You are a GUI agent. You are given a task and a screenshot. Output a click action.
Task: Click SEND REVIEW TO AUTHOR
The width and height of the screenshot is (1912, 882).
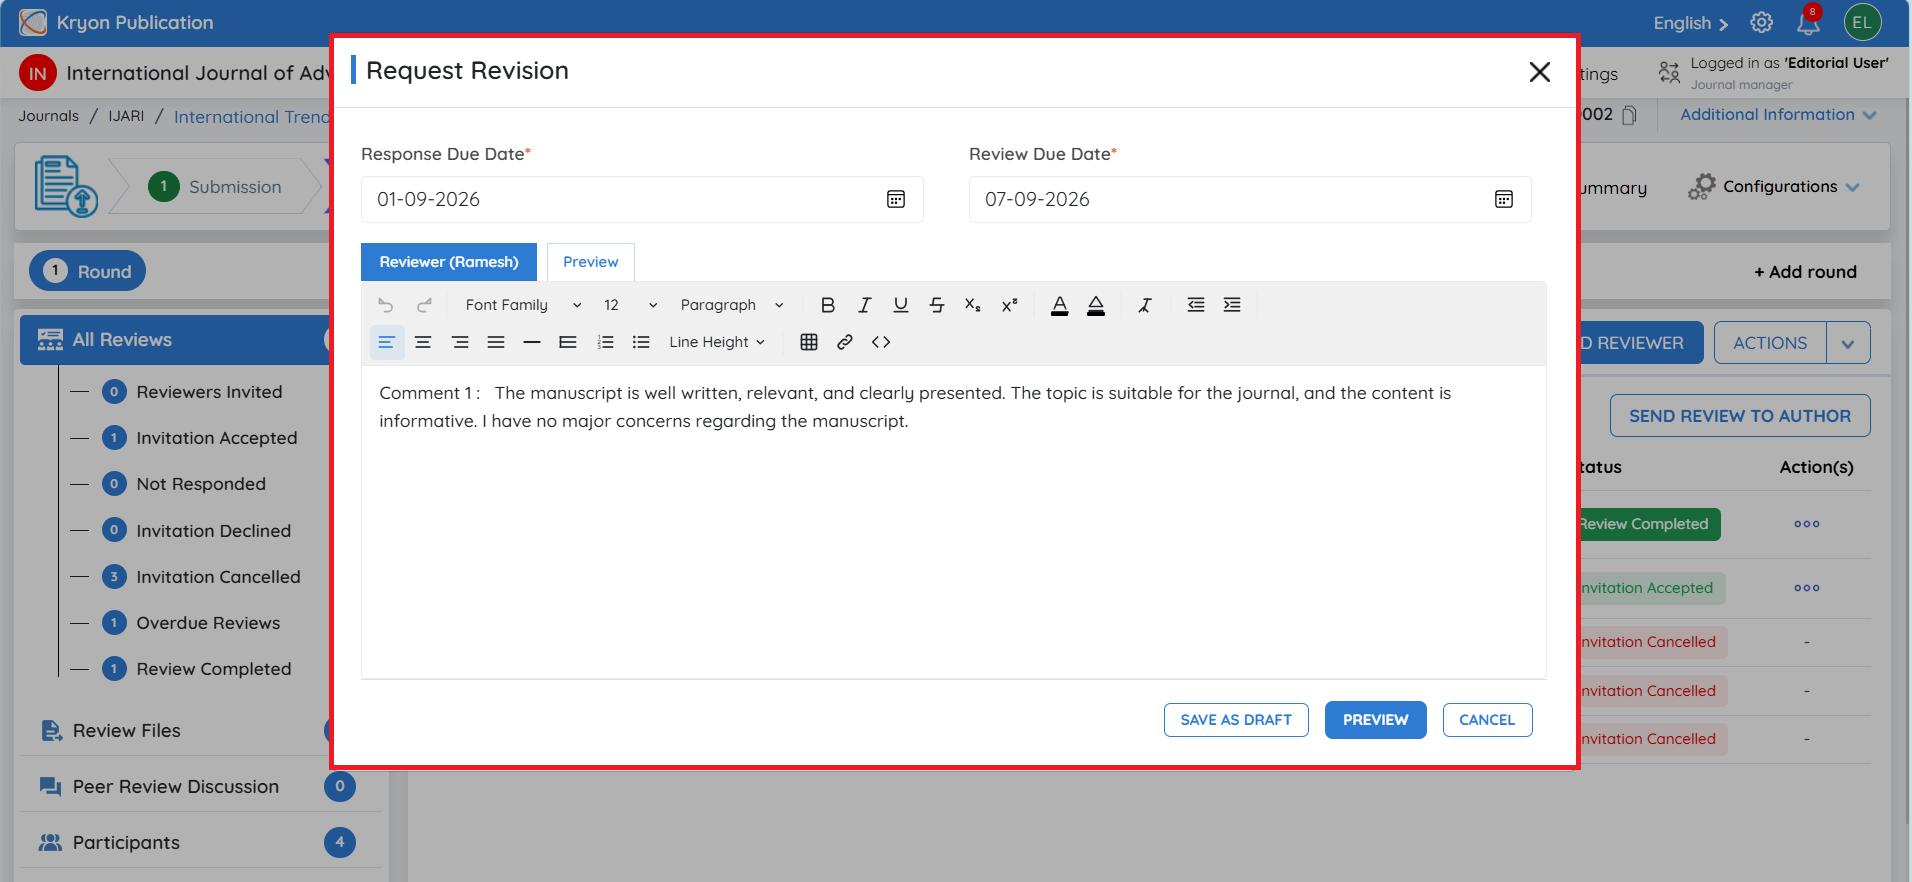pyautogui.click(x=1740, y=416)
